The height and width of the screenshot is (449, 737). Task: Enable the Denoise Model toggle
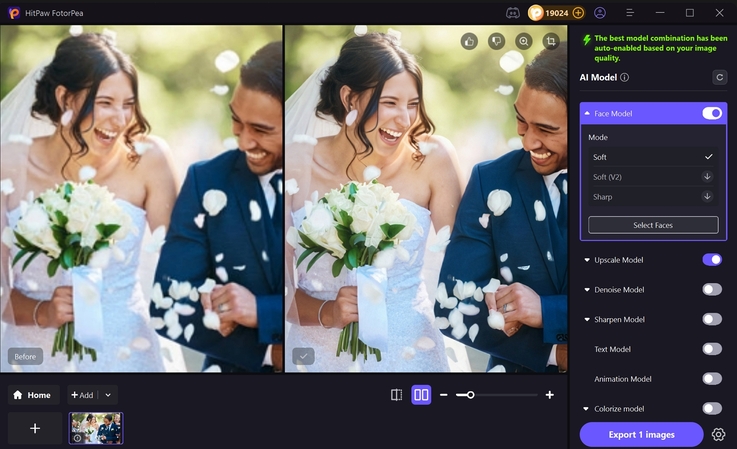tap(712, 289)
